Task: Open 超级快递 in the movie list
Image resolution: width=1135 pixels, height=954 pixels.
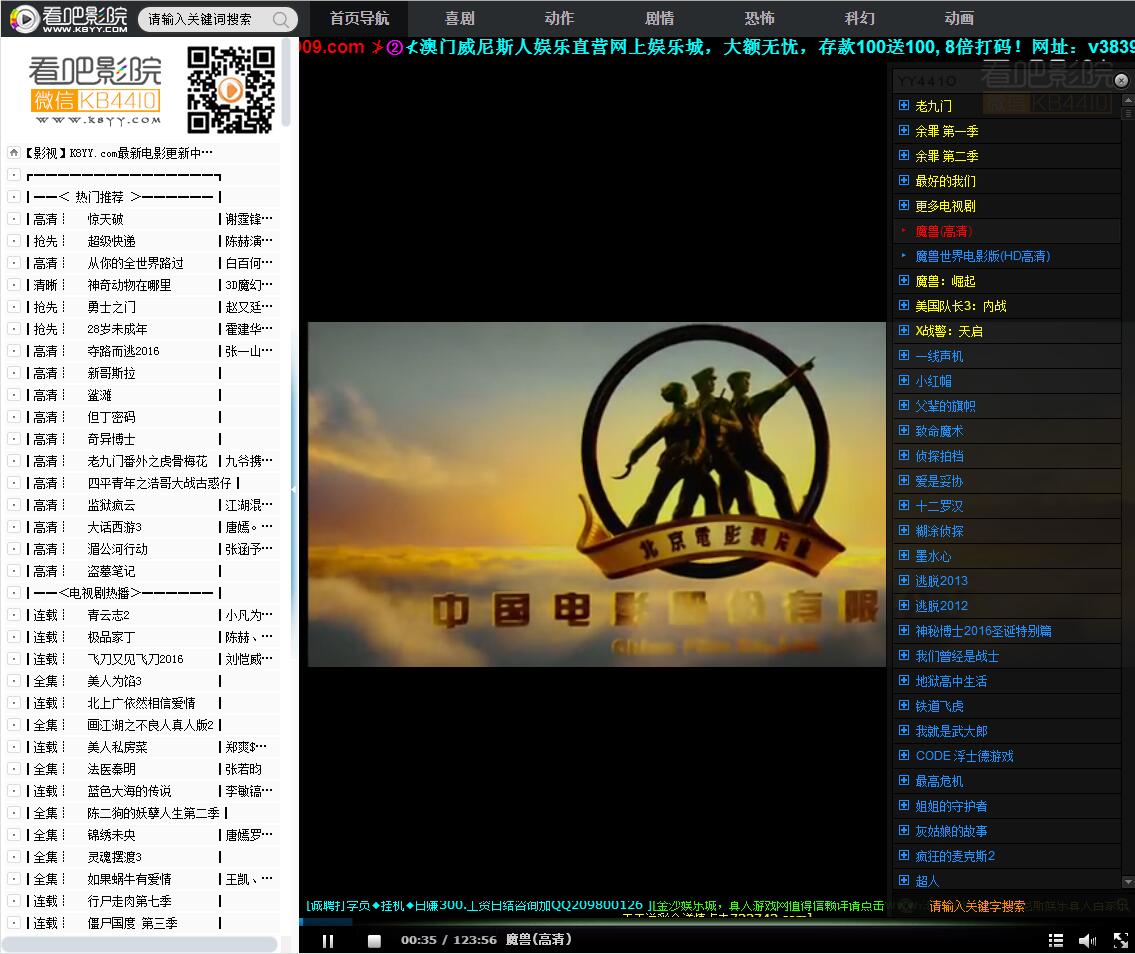Action: [111, 241]
